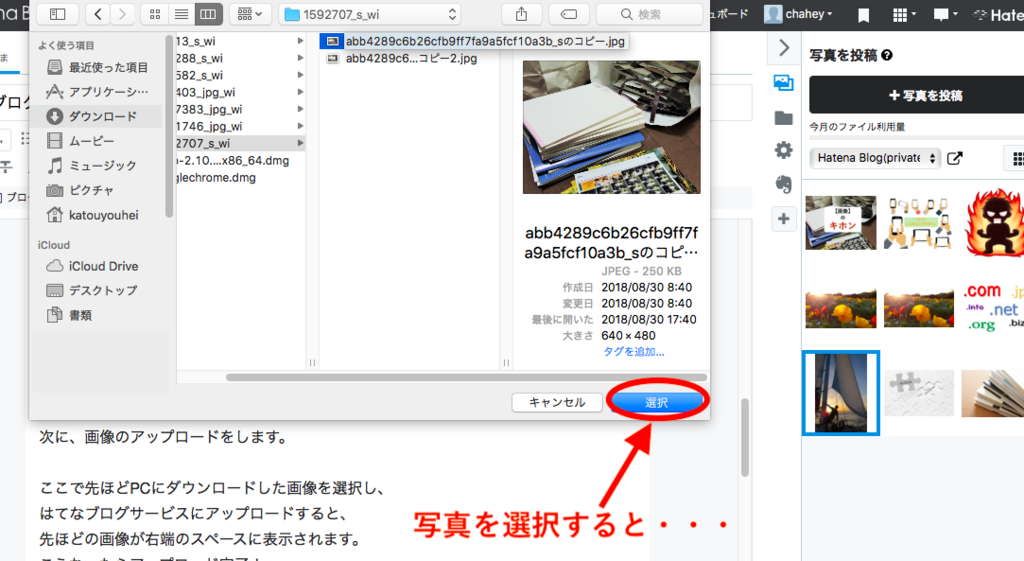The width and height of the screenshot is (1024, 561).
Task: Open 書類 in the sidebar
Action: click(x=98, y=315)
